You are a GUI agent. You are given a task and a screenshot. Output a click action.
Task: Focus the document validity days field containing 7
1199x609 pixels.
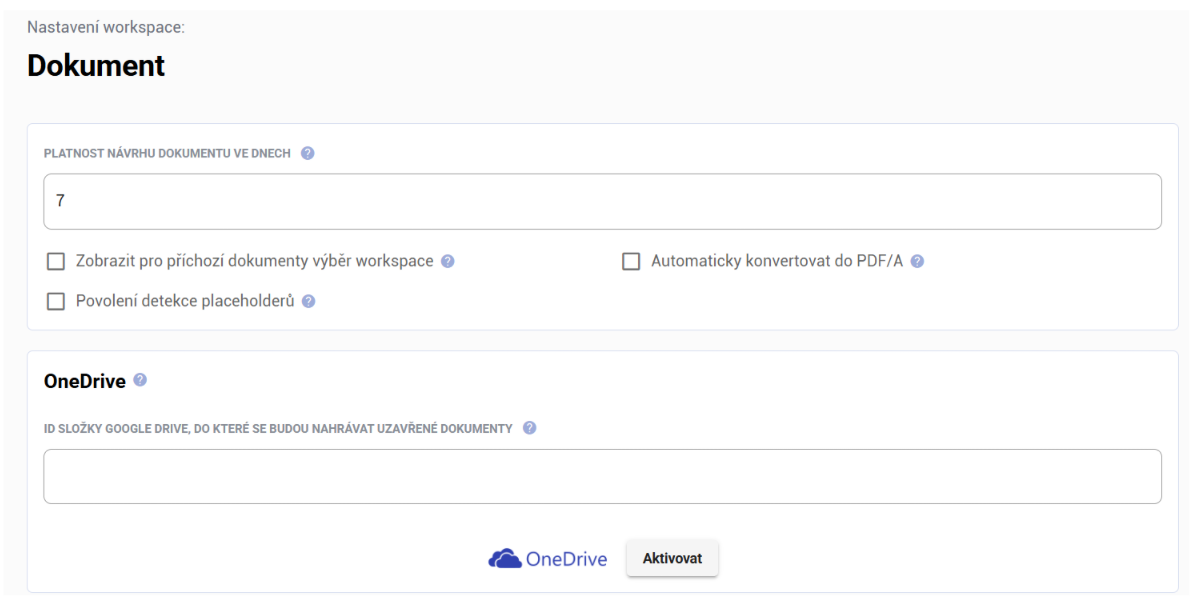tap(602, 202)
